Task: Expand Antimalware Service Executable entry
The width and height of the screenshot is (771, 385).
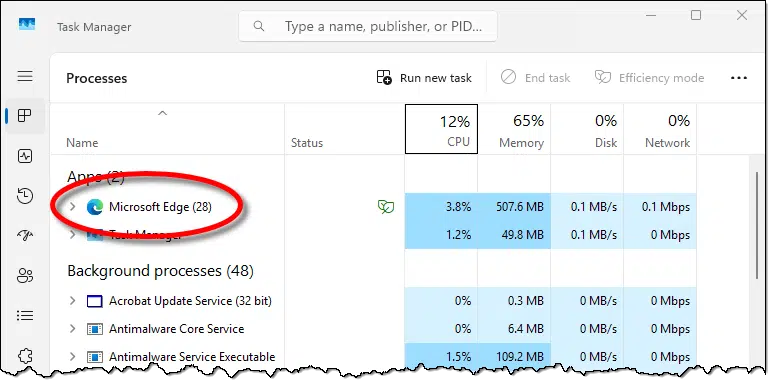Action: [x=72, y=356]
